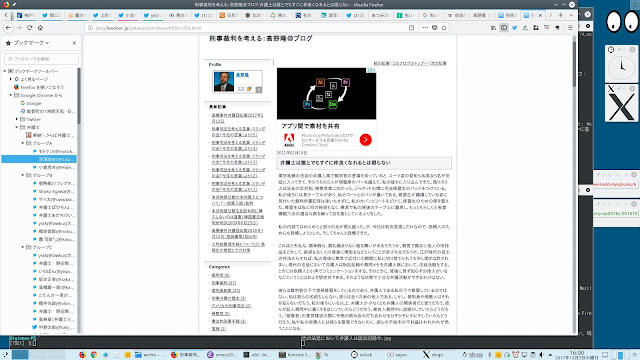The image size is (640, 360).
Task: Close the xclock window
Action: click(x=632, y=49)
